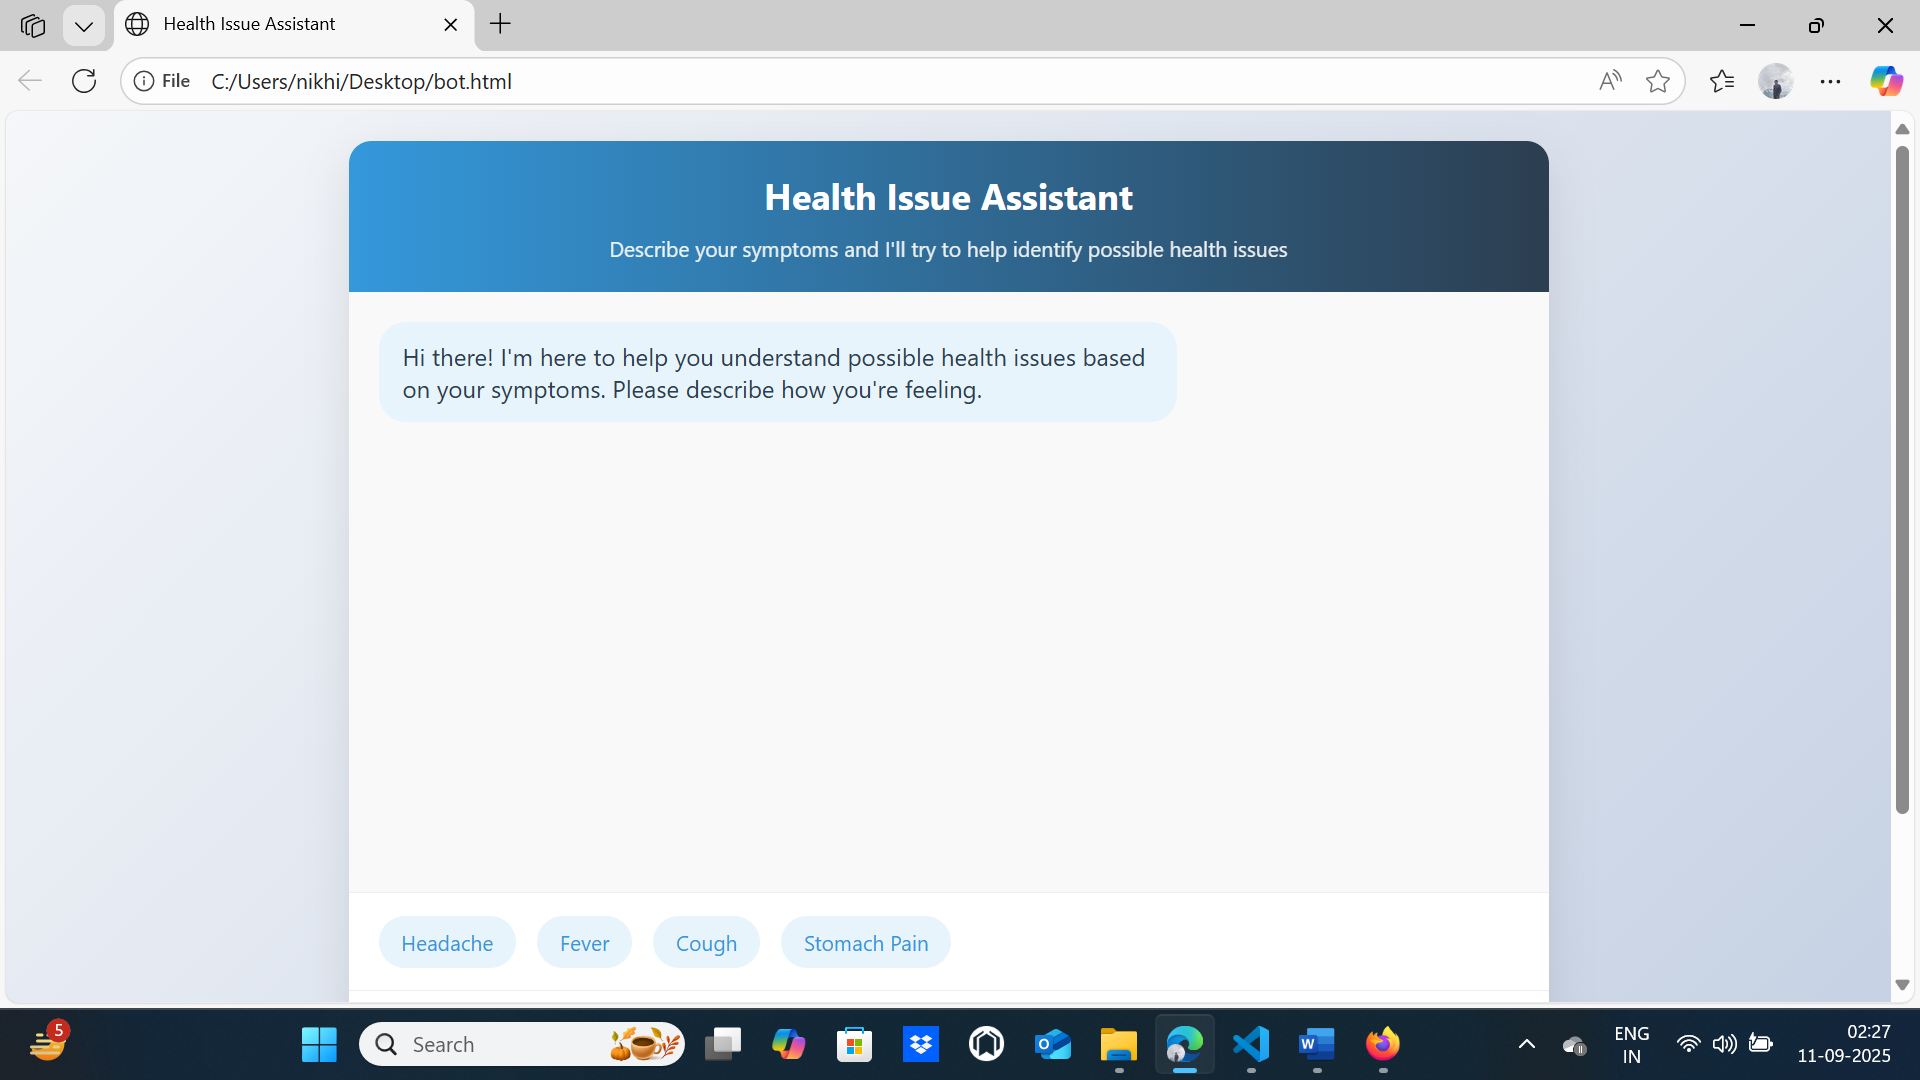Open the Workspaces icon in tab bar
This screenshot has width=1920, height=1080.
pos(33,25)
